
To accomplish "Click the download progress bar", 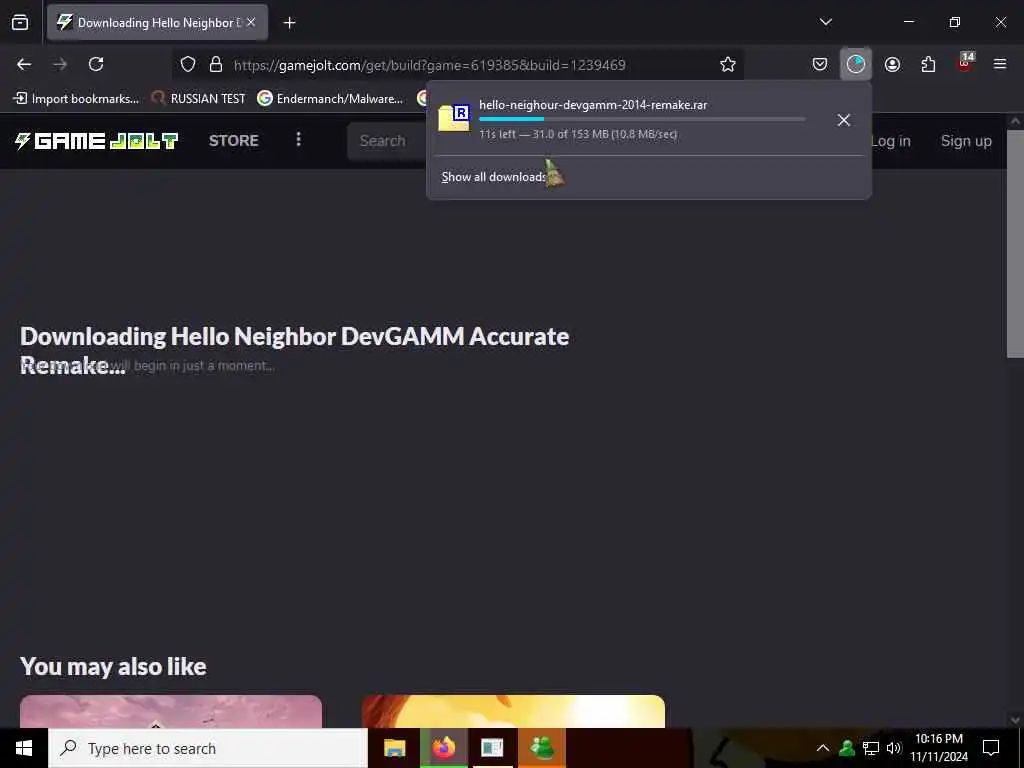I will click(642, 119).
